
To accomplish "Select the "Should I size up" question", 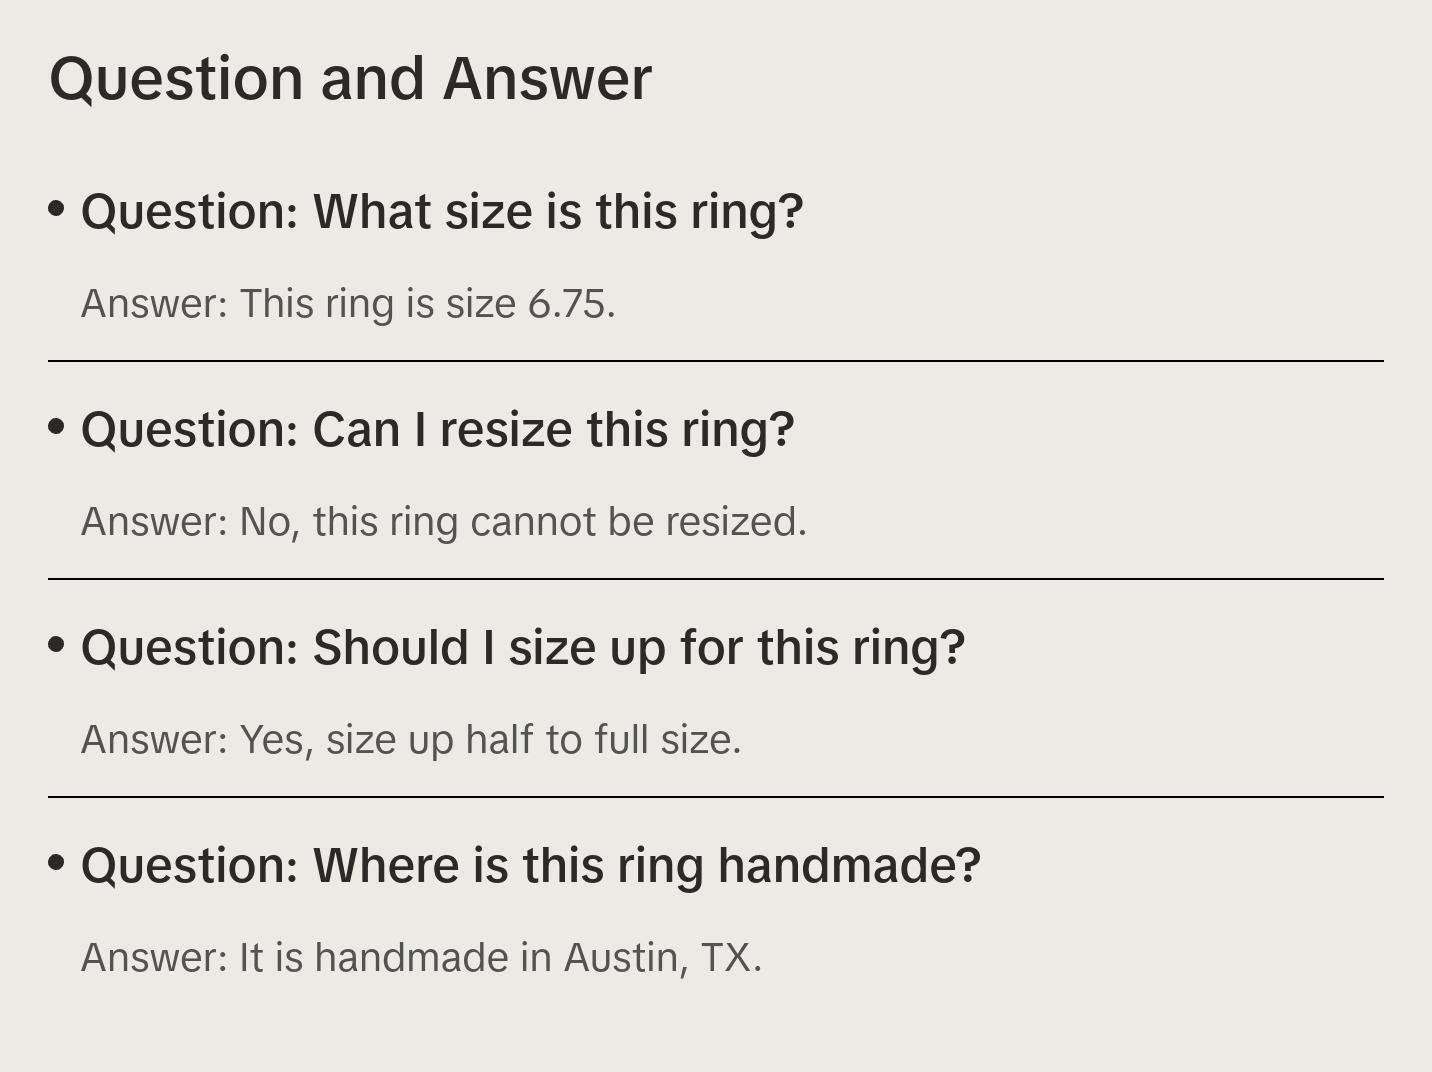I will 523,648.
